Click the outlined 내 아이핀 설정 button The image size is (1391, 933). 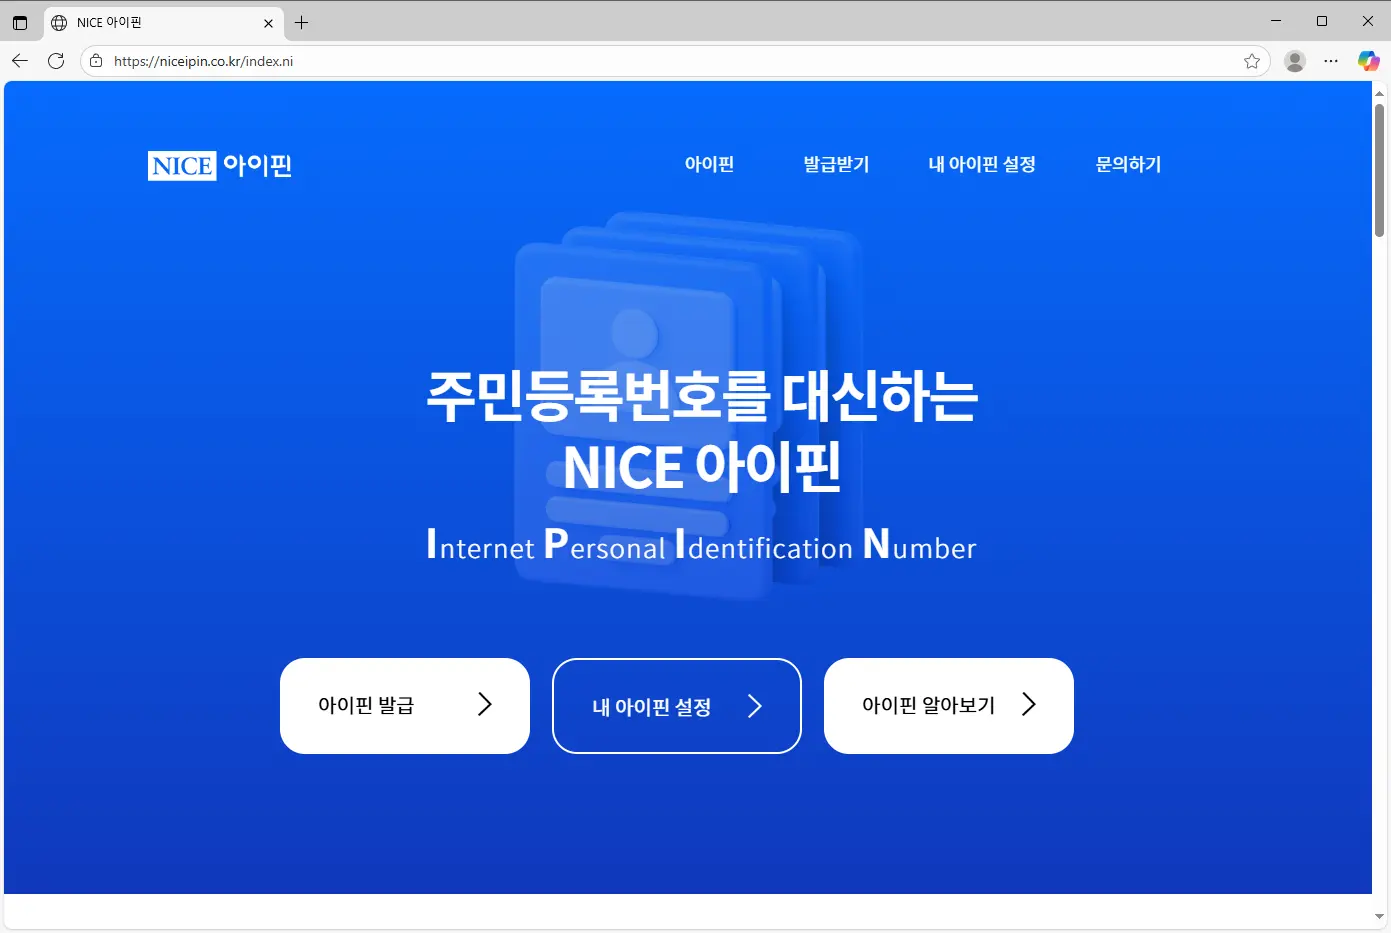677,706
